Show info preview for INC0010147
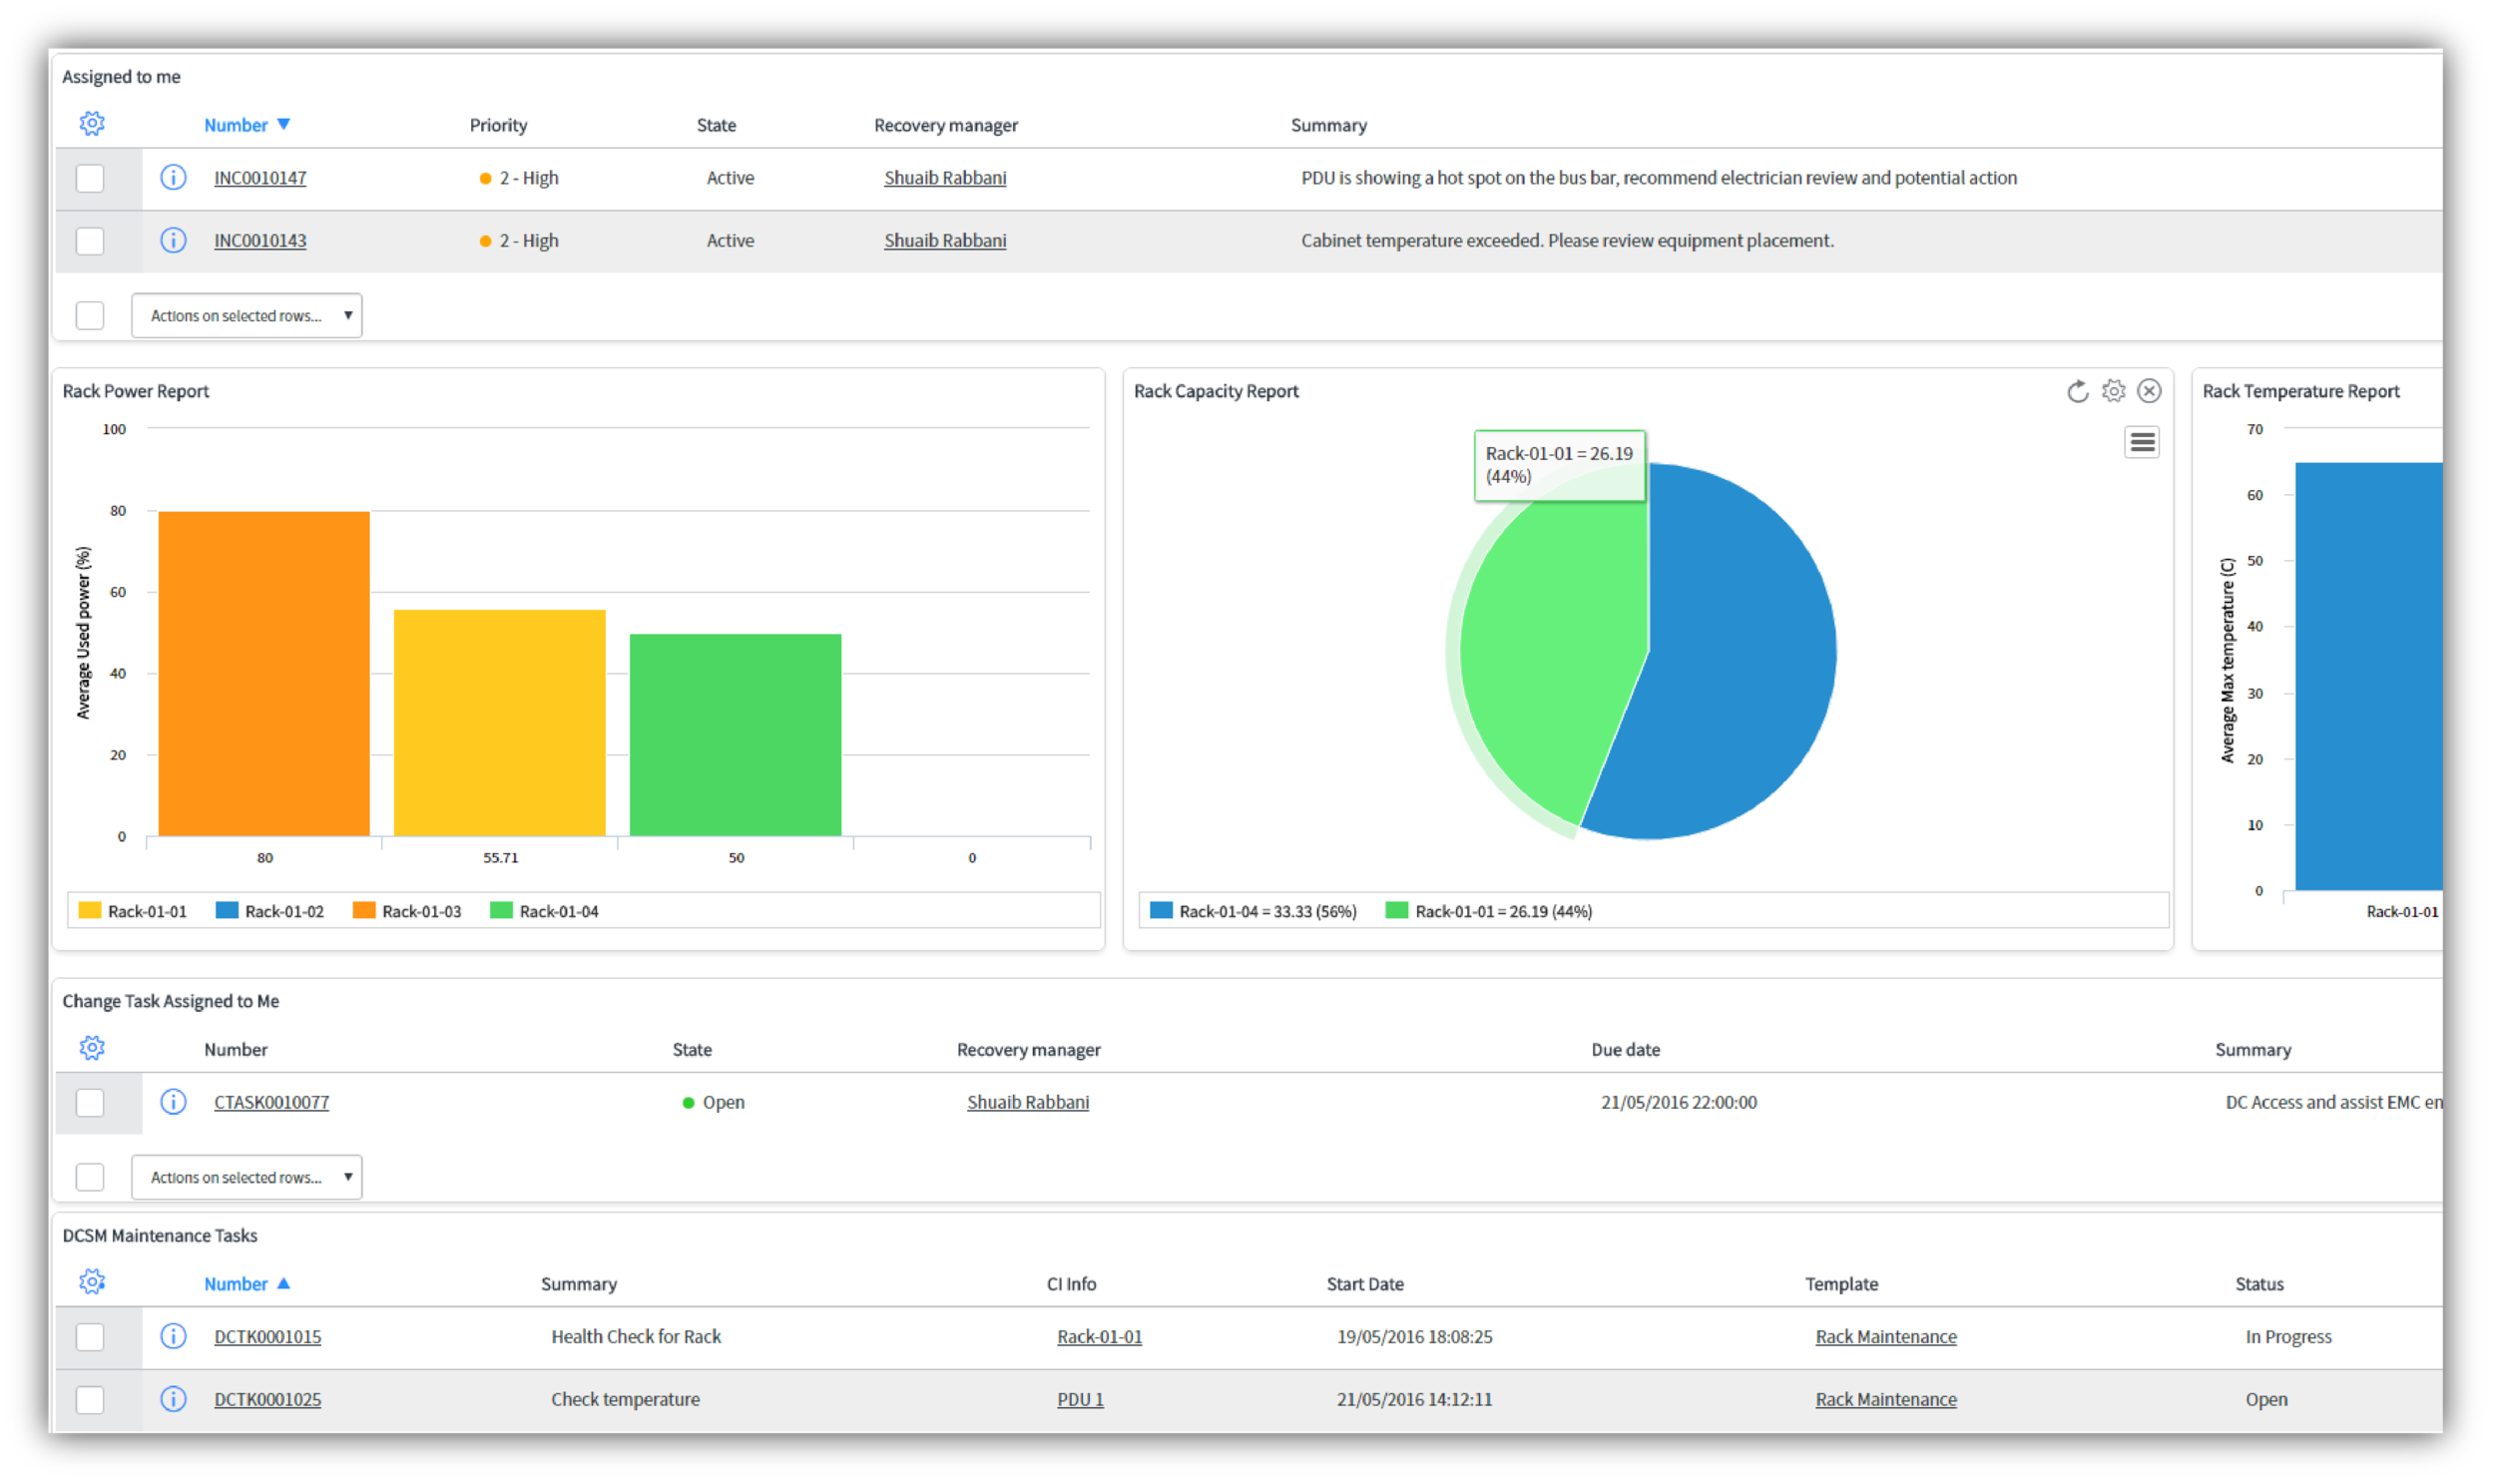The image size is (2495, 1484). click(x=173, y=178)
